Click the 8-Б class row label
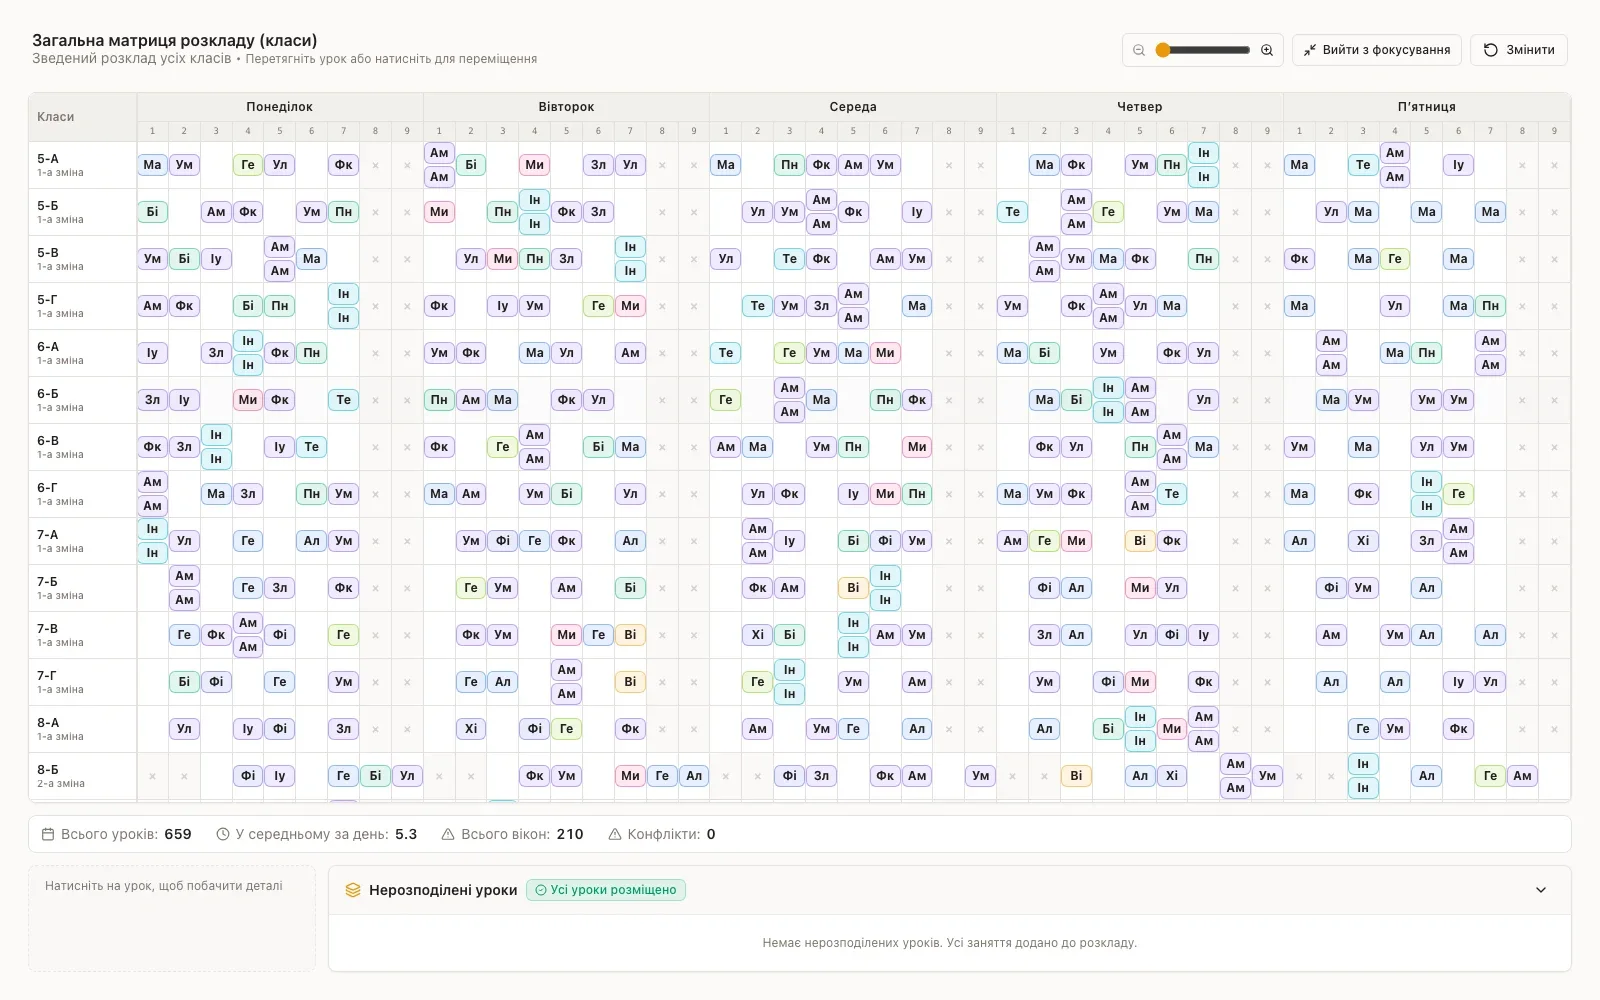The height and width of the screenshot is (1000, 1600). [x=82, y=776]
